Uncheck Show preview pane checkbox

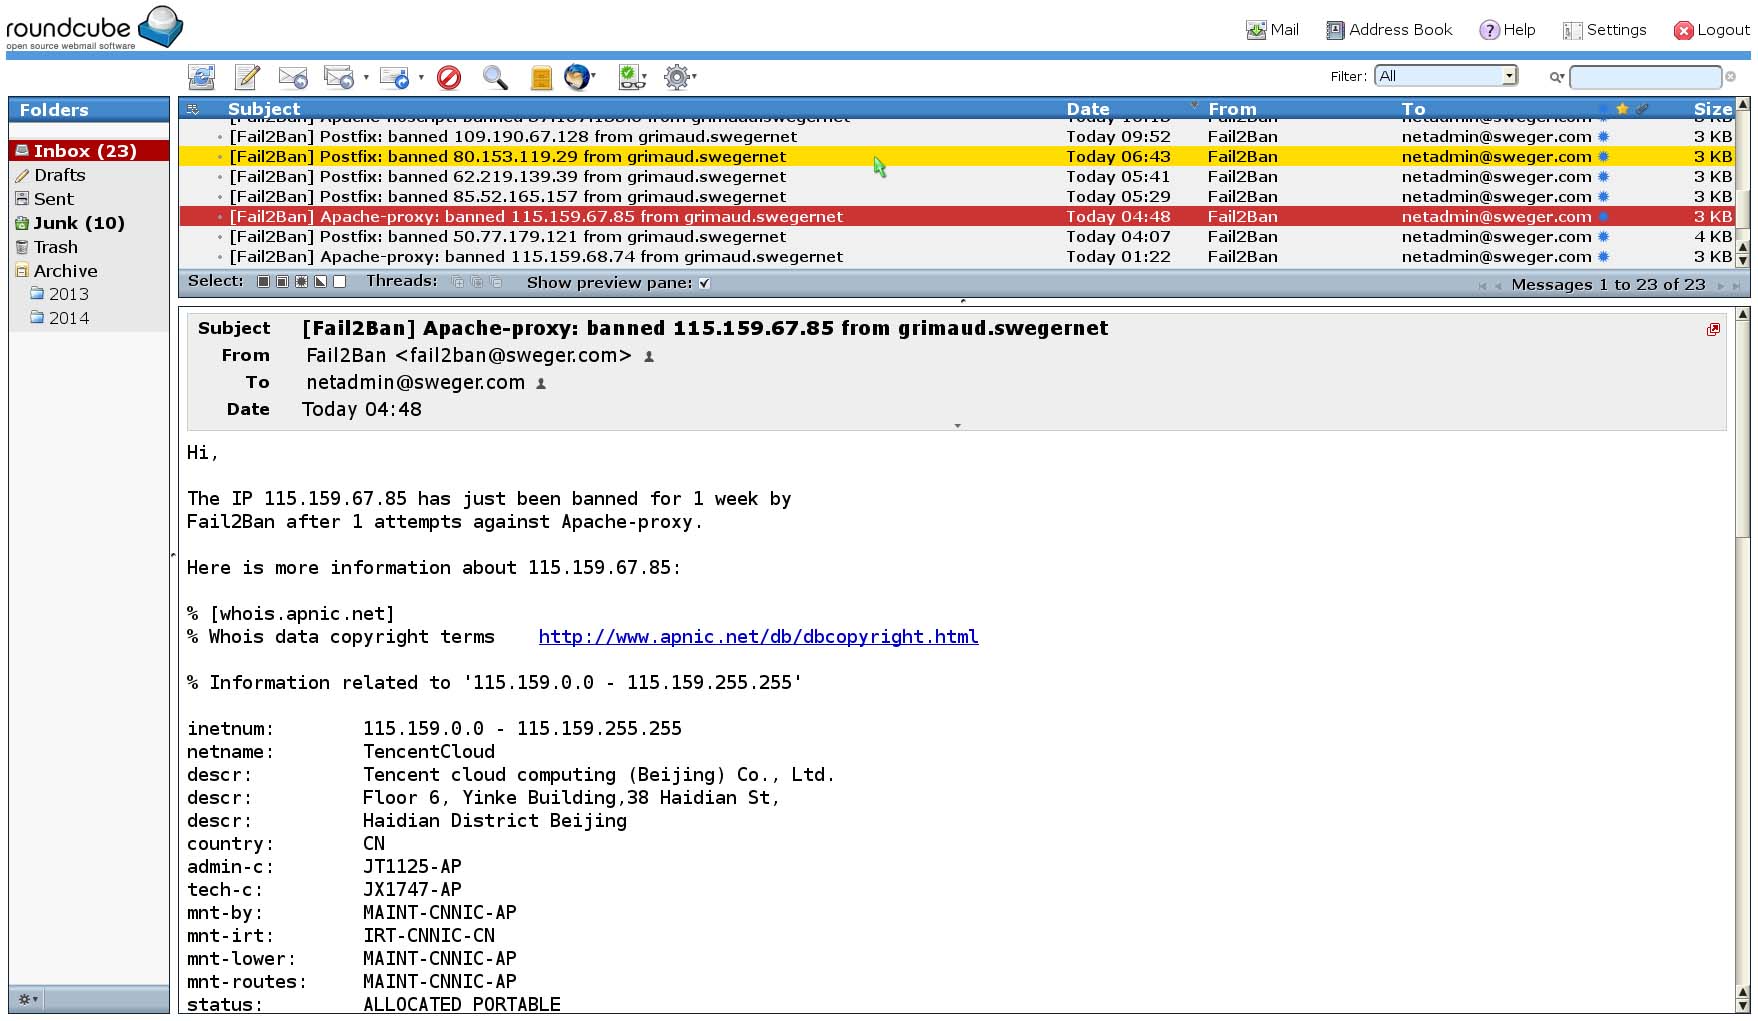pos(705,283)
